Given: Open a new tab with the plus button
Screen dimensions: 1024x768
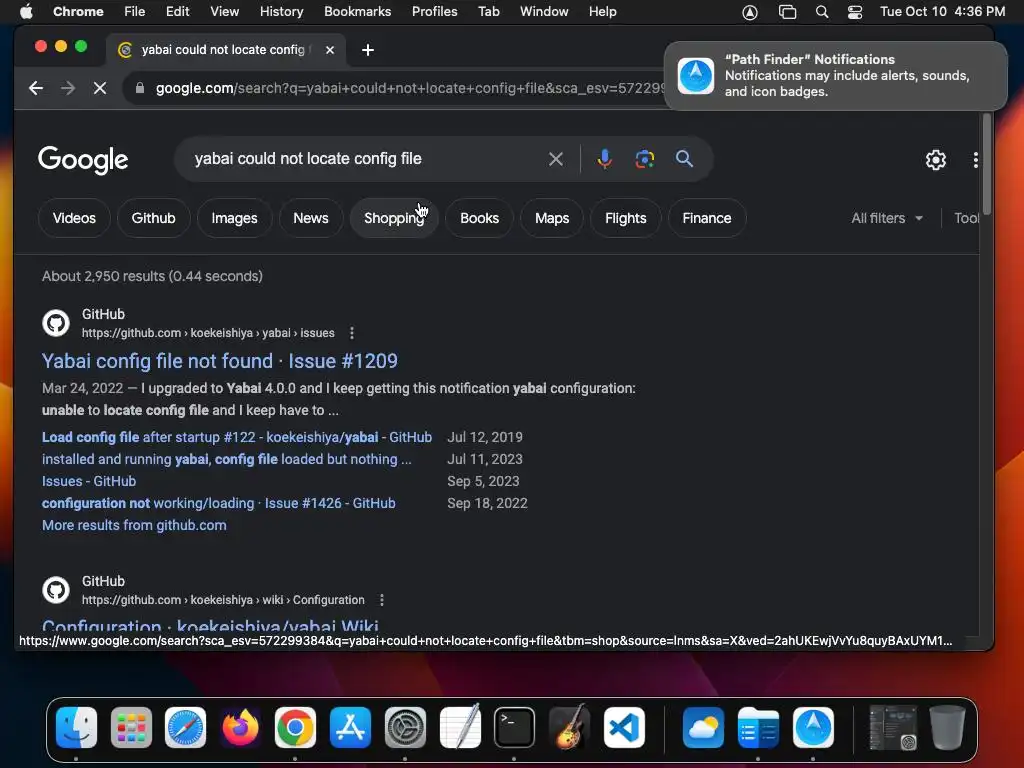Looking at the screenshot, I should pyautogui.click(x=368, y=50).
